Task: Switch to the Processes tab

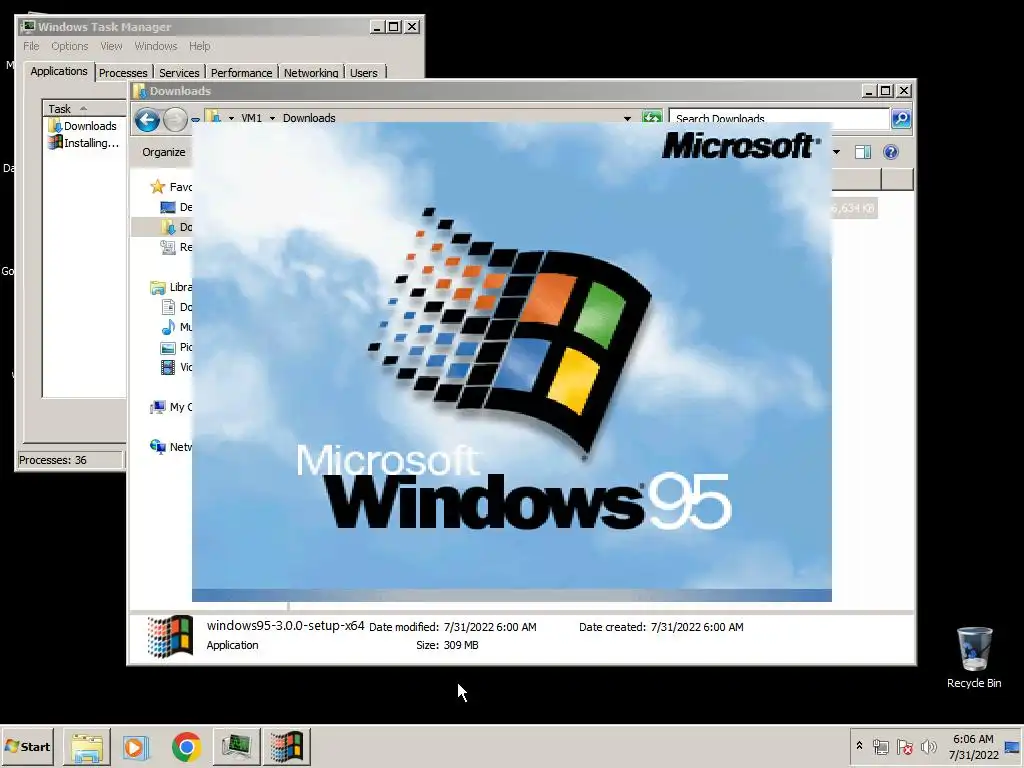Action: pos(123,72)
